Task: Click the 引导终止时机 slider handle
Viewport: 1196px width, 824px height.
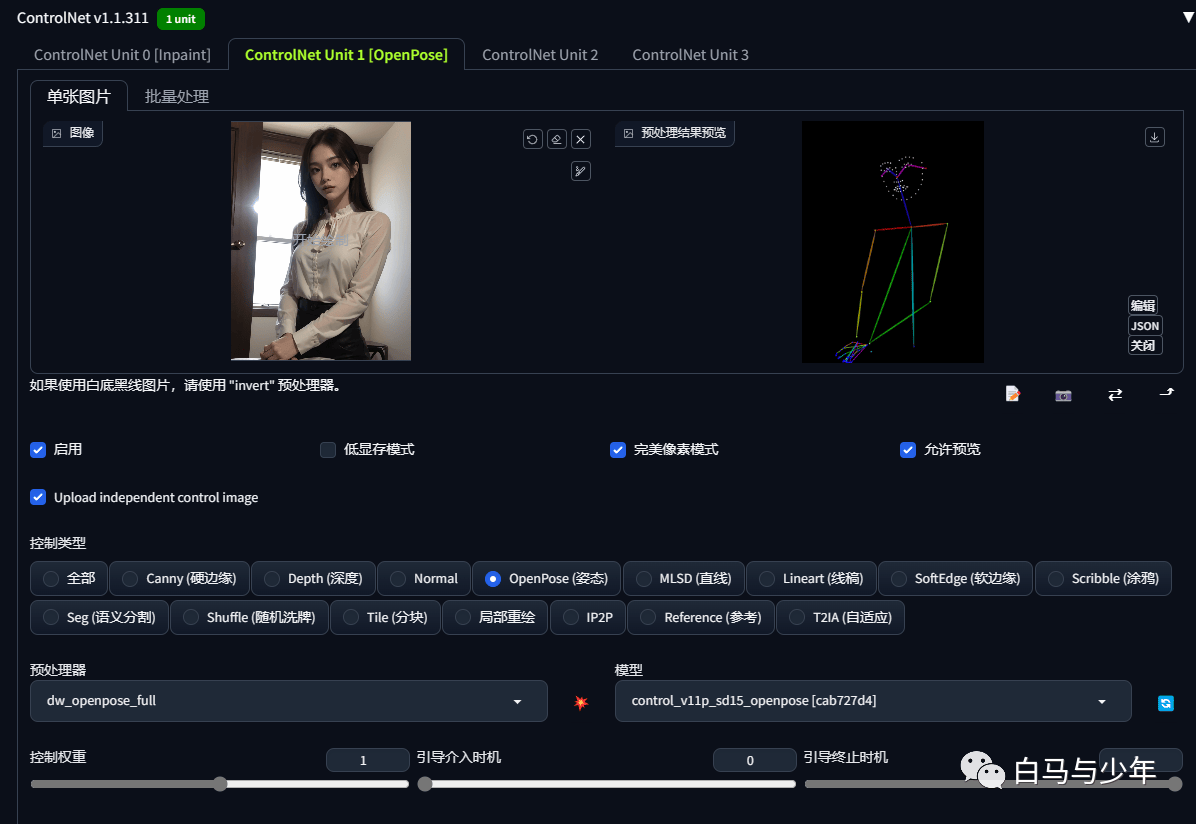Action: [x=1175, y=784]
